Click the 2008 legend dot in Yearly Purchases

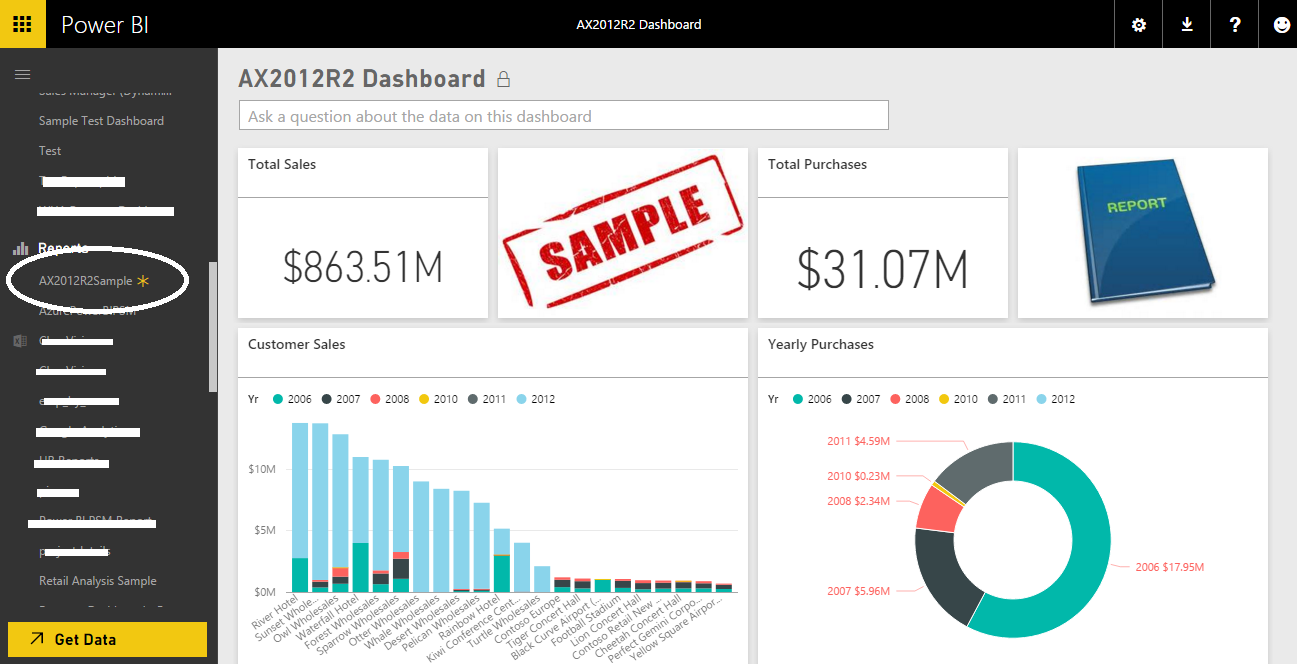click(x=895, y=399)
